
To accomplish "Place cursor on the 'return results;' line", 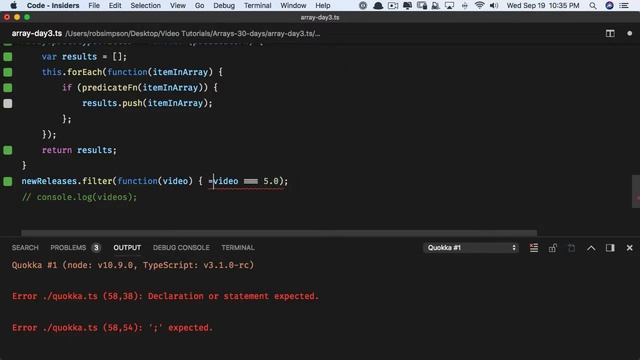I will [79, 150].
